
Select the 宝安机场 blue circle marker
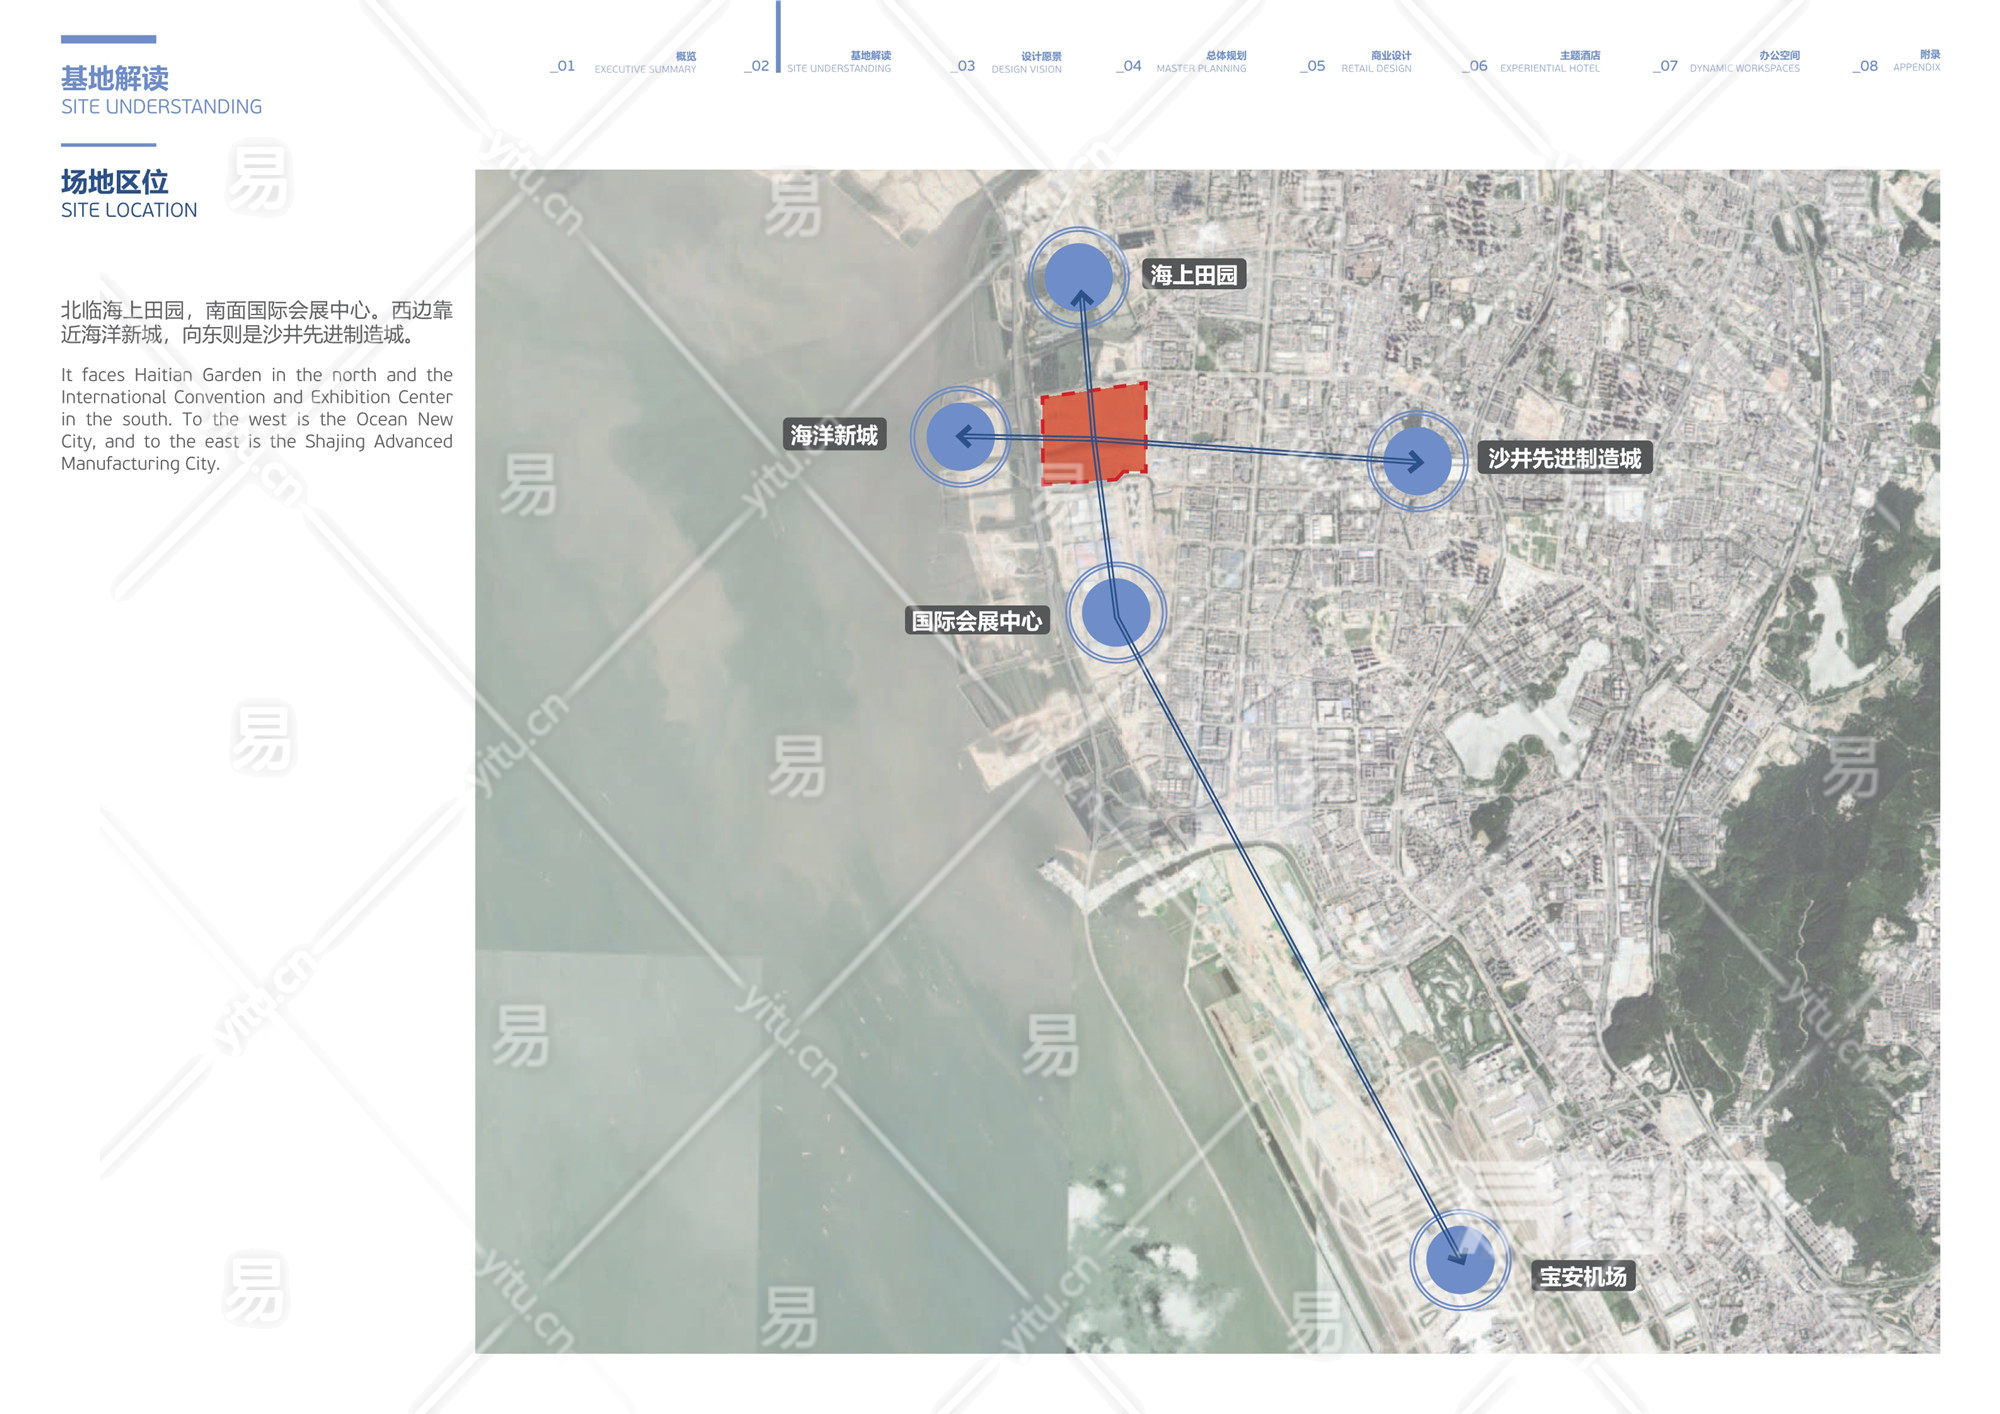click(x=1460, y=1260)
